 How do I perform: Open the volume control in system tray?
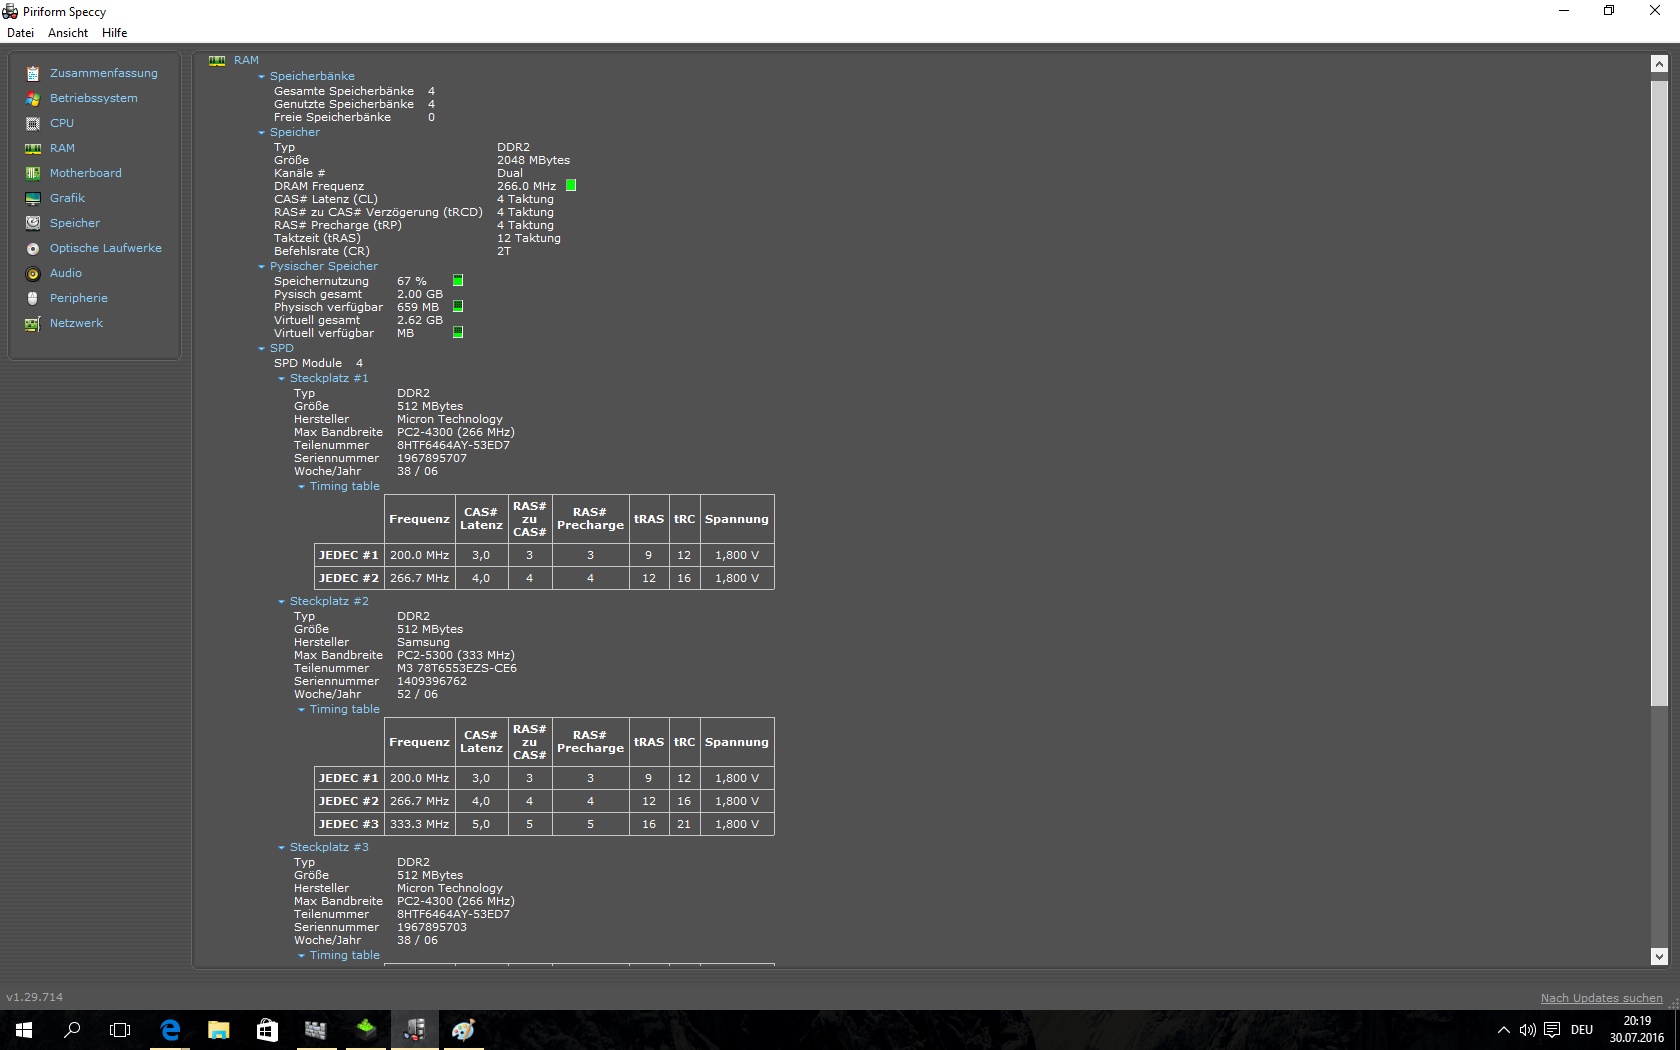[x=1527, y=1030]
